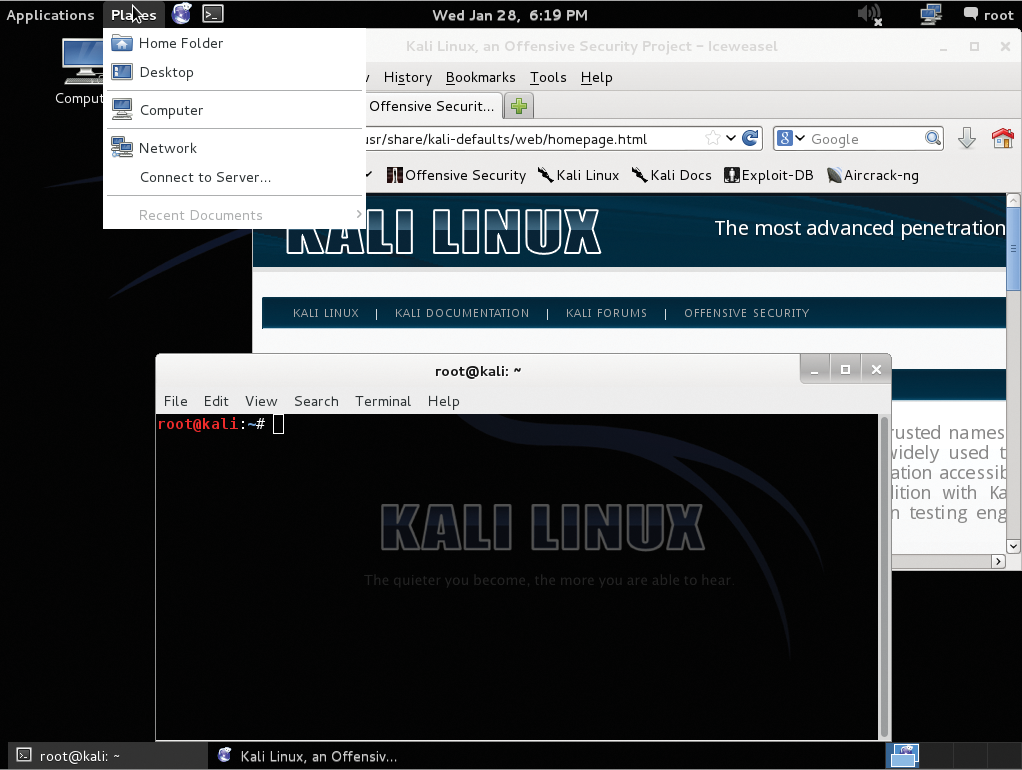Launch Iceweasel from the top panel icon
1022x770 pixels.
tap(181, 14)
